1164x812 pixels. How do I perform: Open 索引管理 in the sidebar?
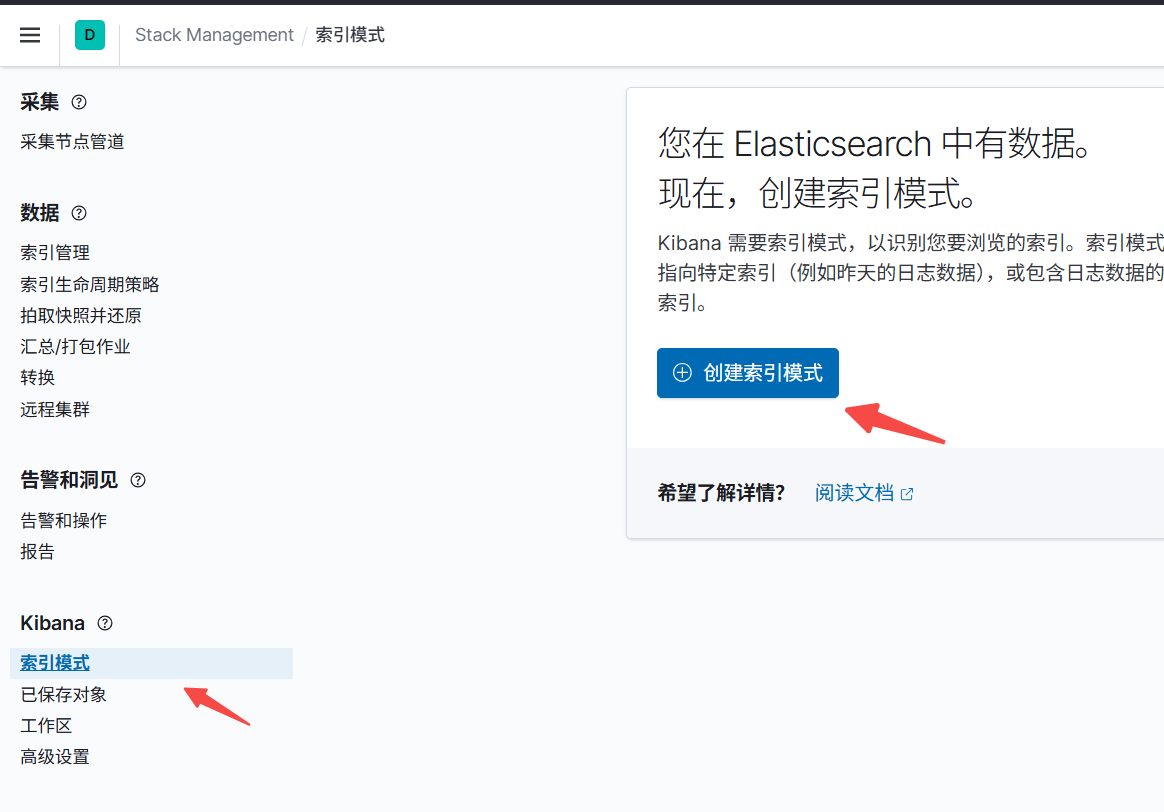(x=55, y=253)
